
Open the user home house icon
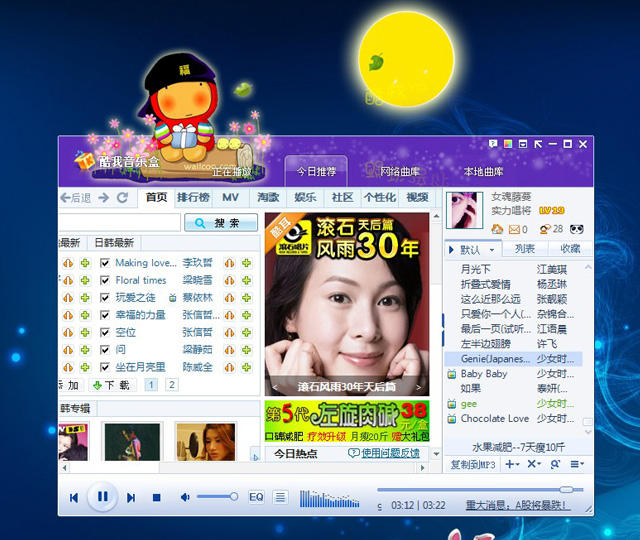[x=497, y=229]
